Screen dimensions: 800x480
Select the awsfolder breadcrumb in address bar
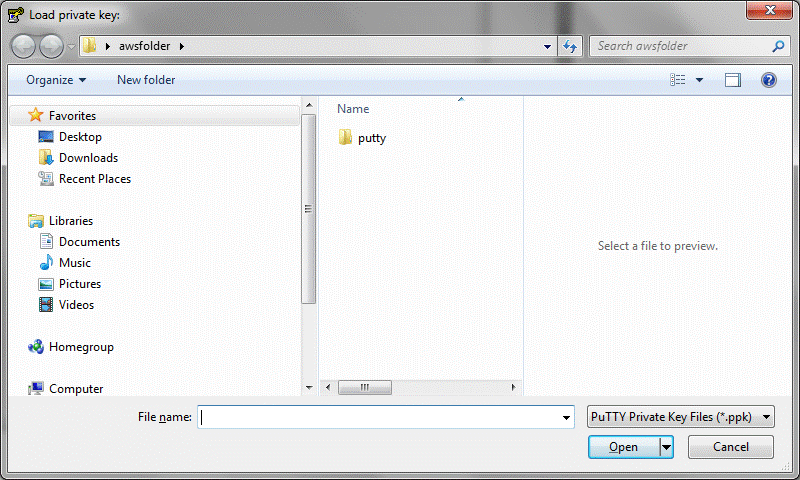tap(144, 46)
